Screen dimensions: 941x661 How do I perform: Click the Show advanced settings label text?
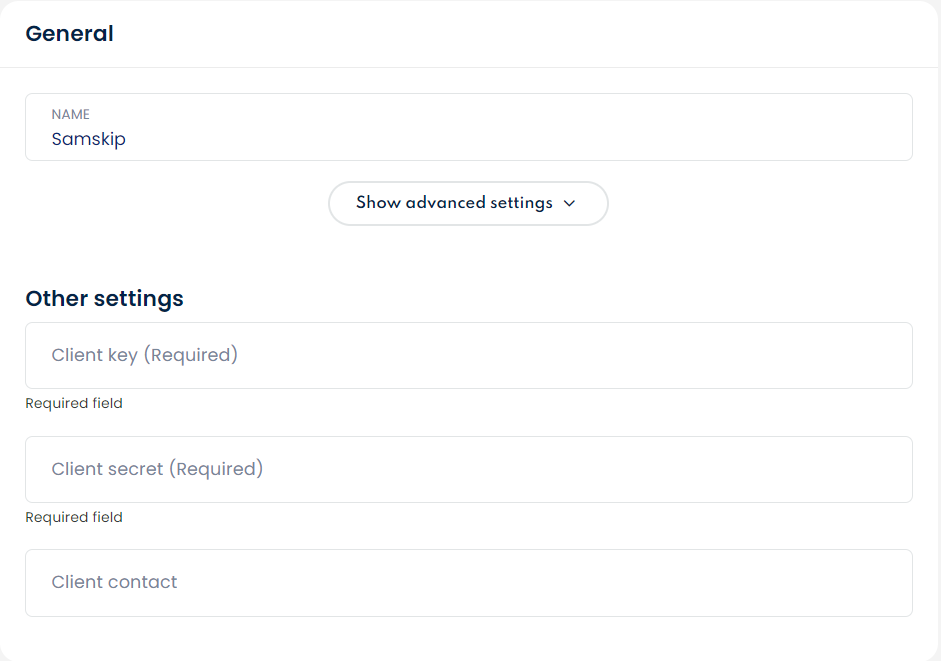454,203
